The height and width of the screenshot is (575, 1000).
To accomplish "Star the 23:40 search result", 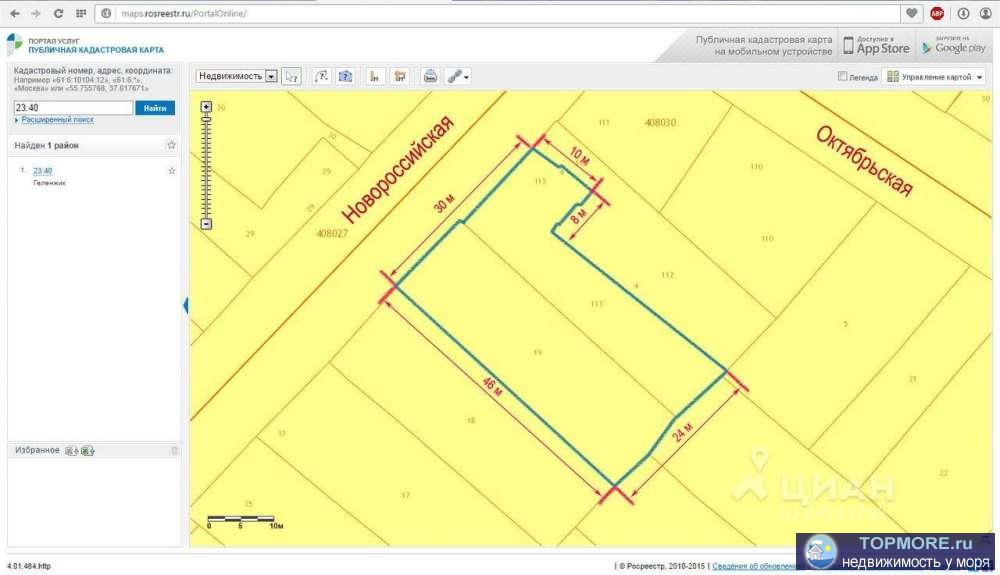I will click(171, 171).
